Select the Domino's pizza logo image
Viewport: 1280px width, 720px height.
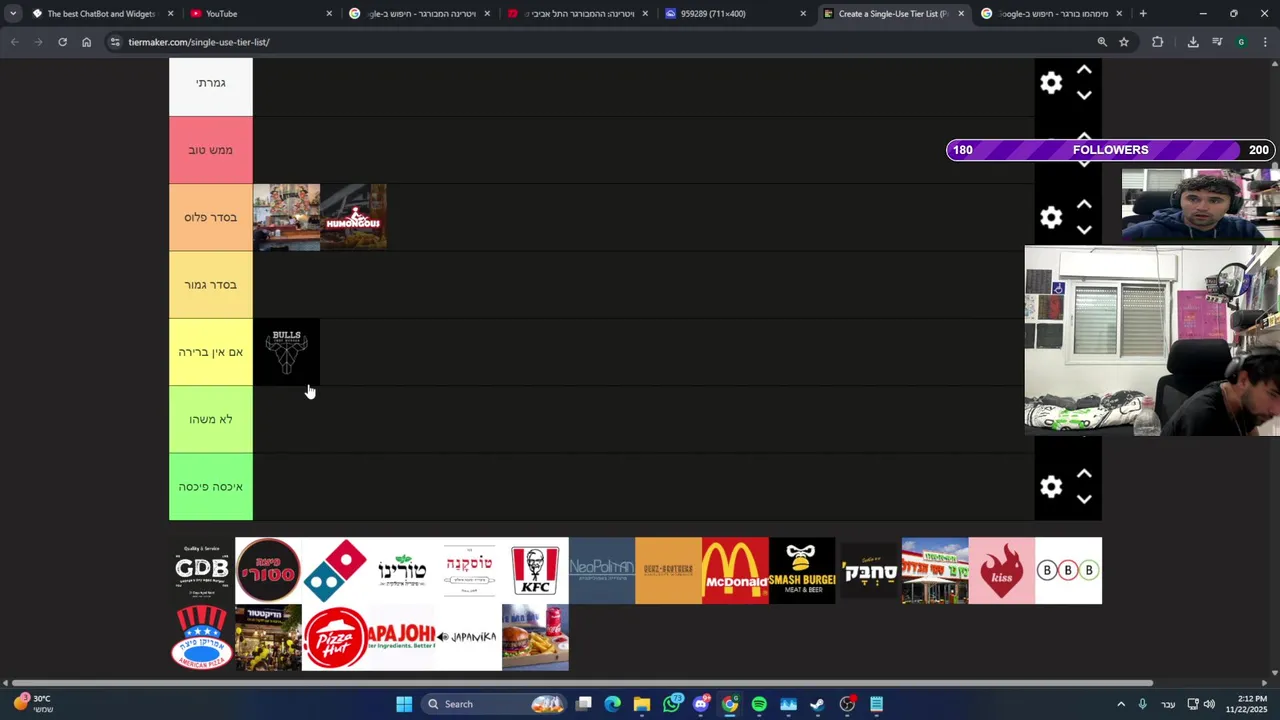coord(335,570)
